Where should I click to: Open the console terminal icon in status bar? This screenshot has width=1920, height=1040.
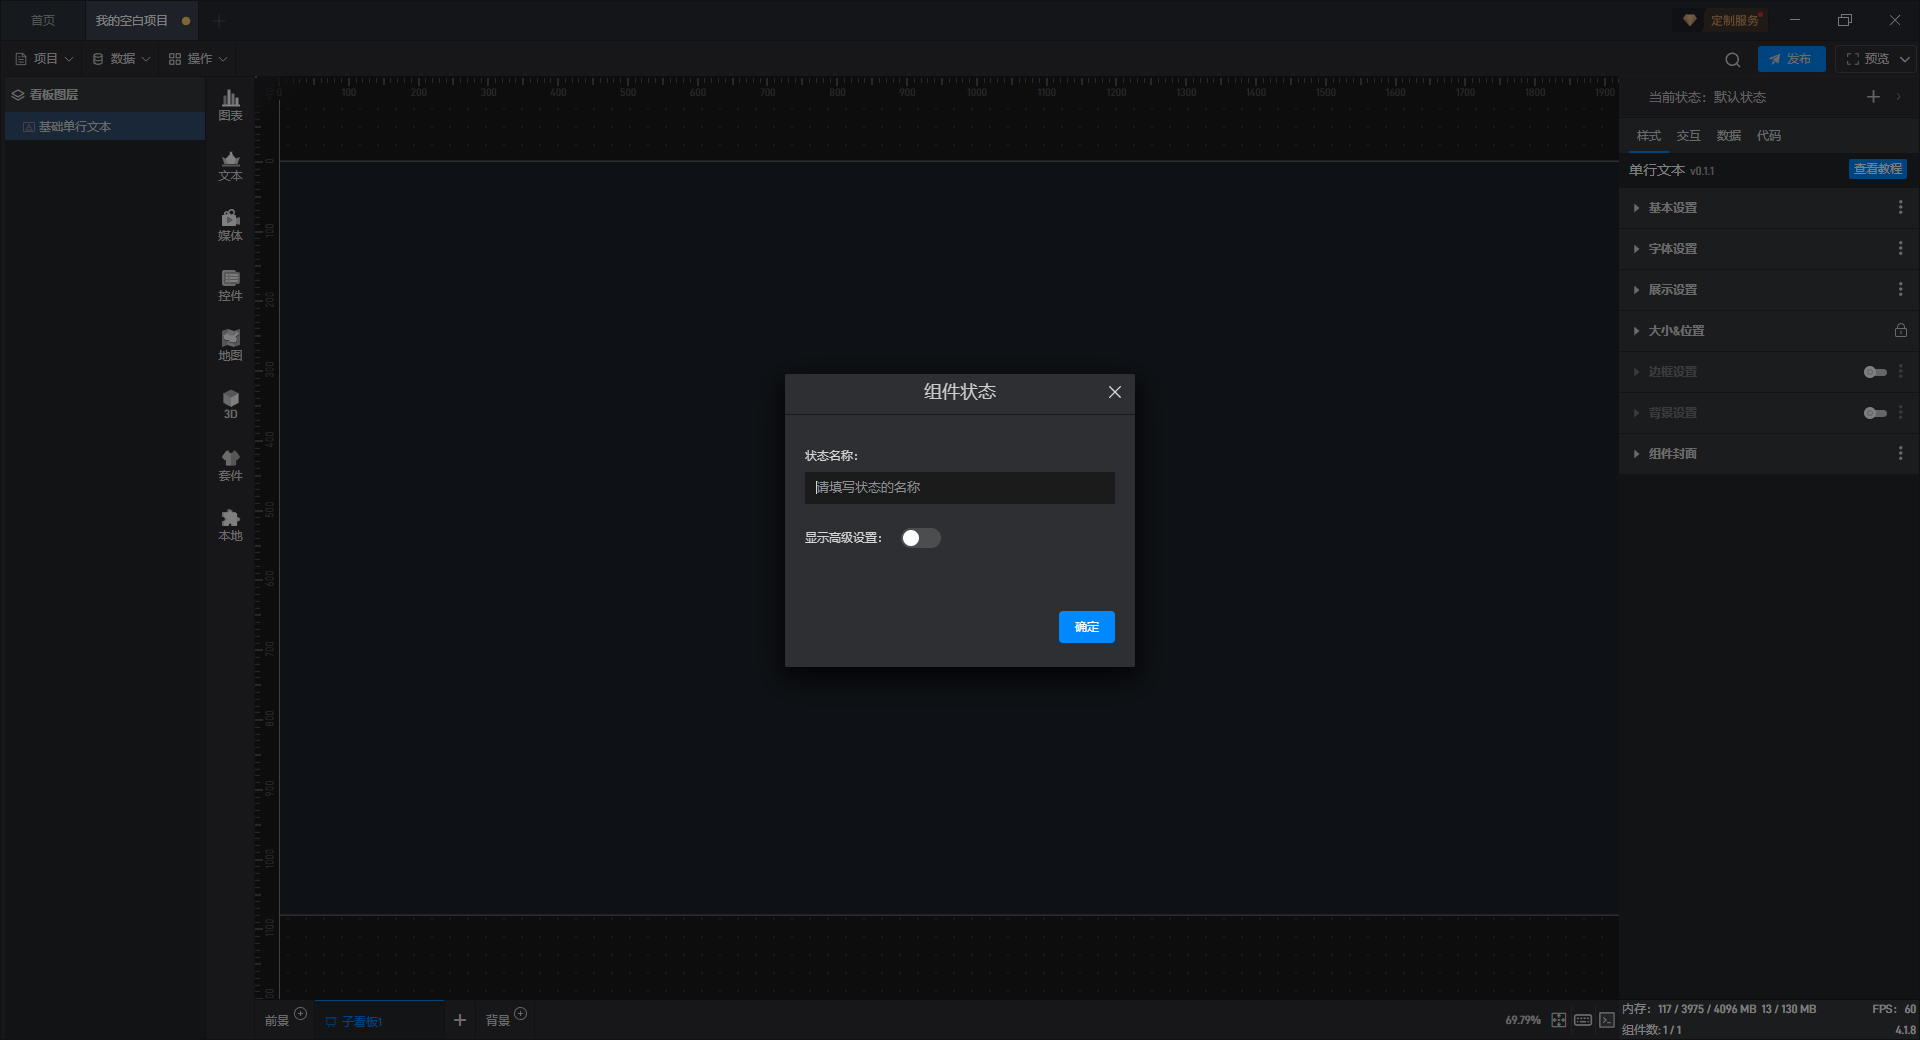tap(1606, 1020)
